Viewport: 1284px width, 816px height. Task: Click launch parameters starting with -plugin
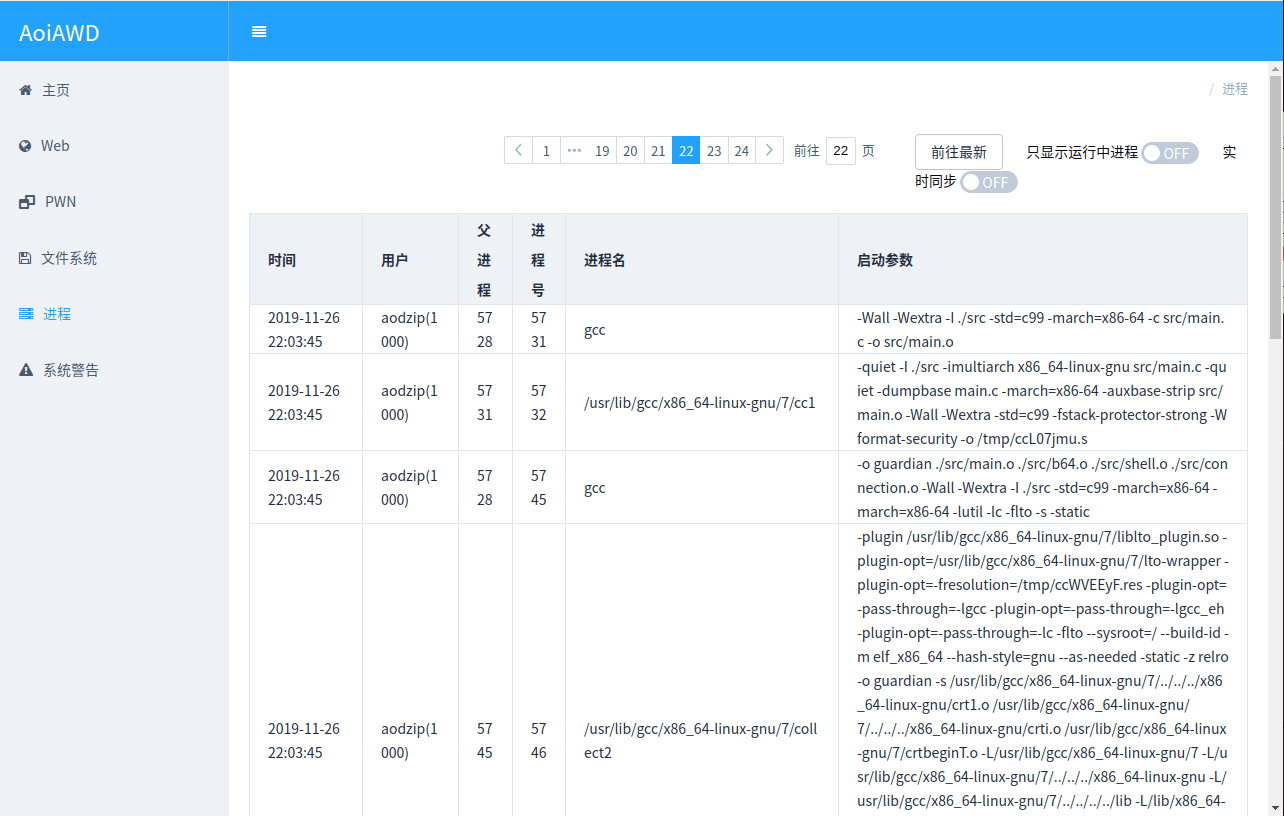[x=1043, y=670]
